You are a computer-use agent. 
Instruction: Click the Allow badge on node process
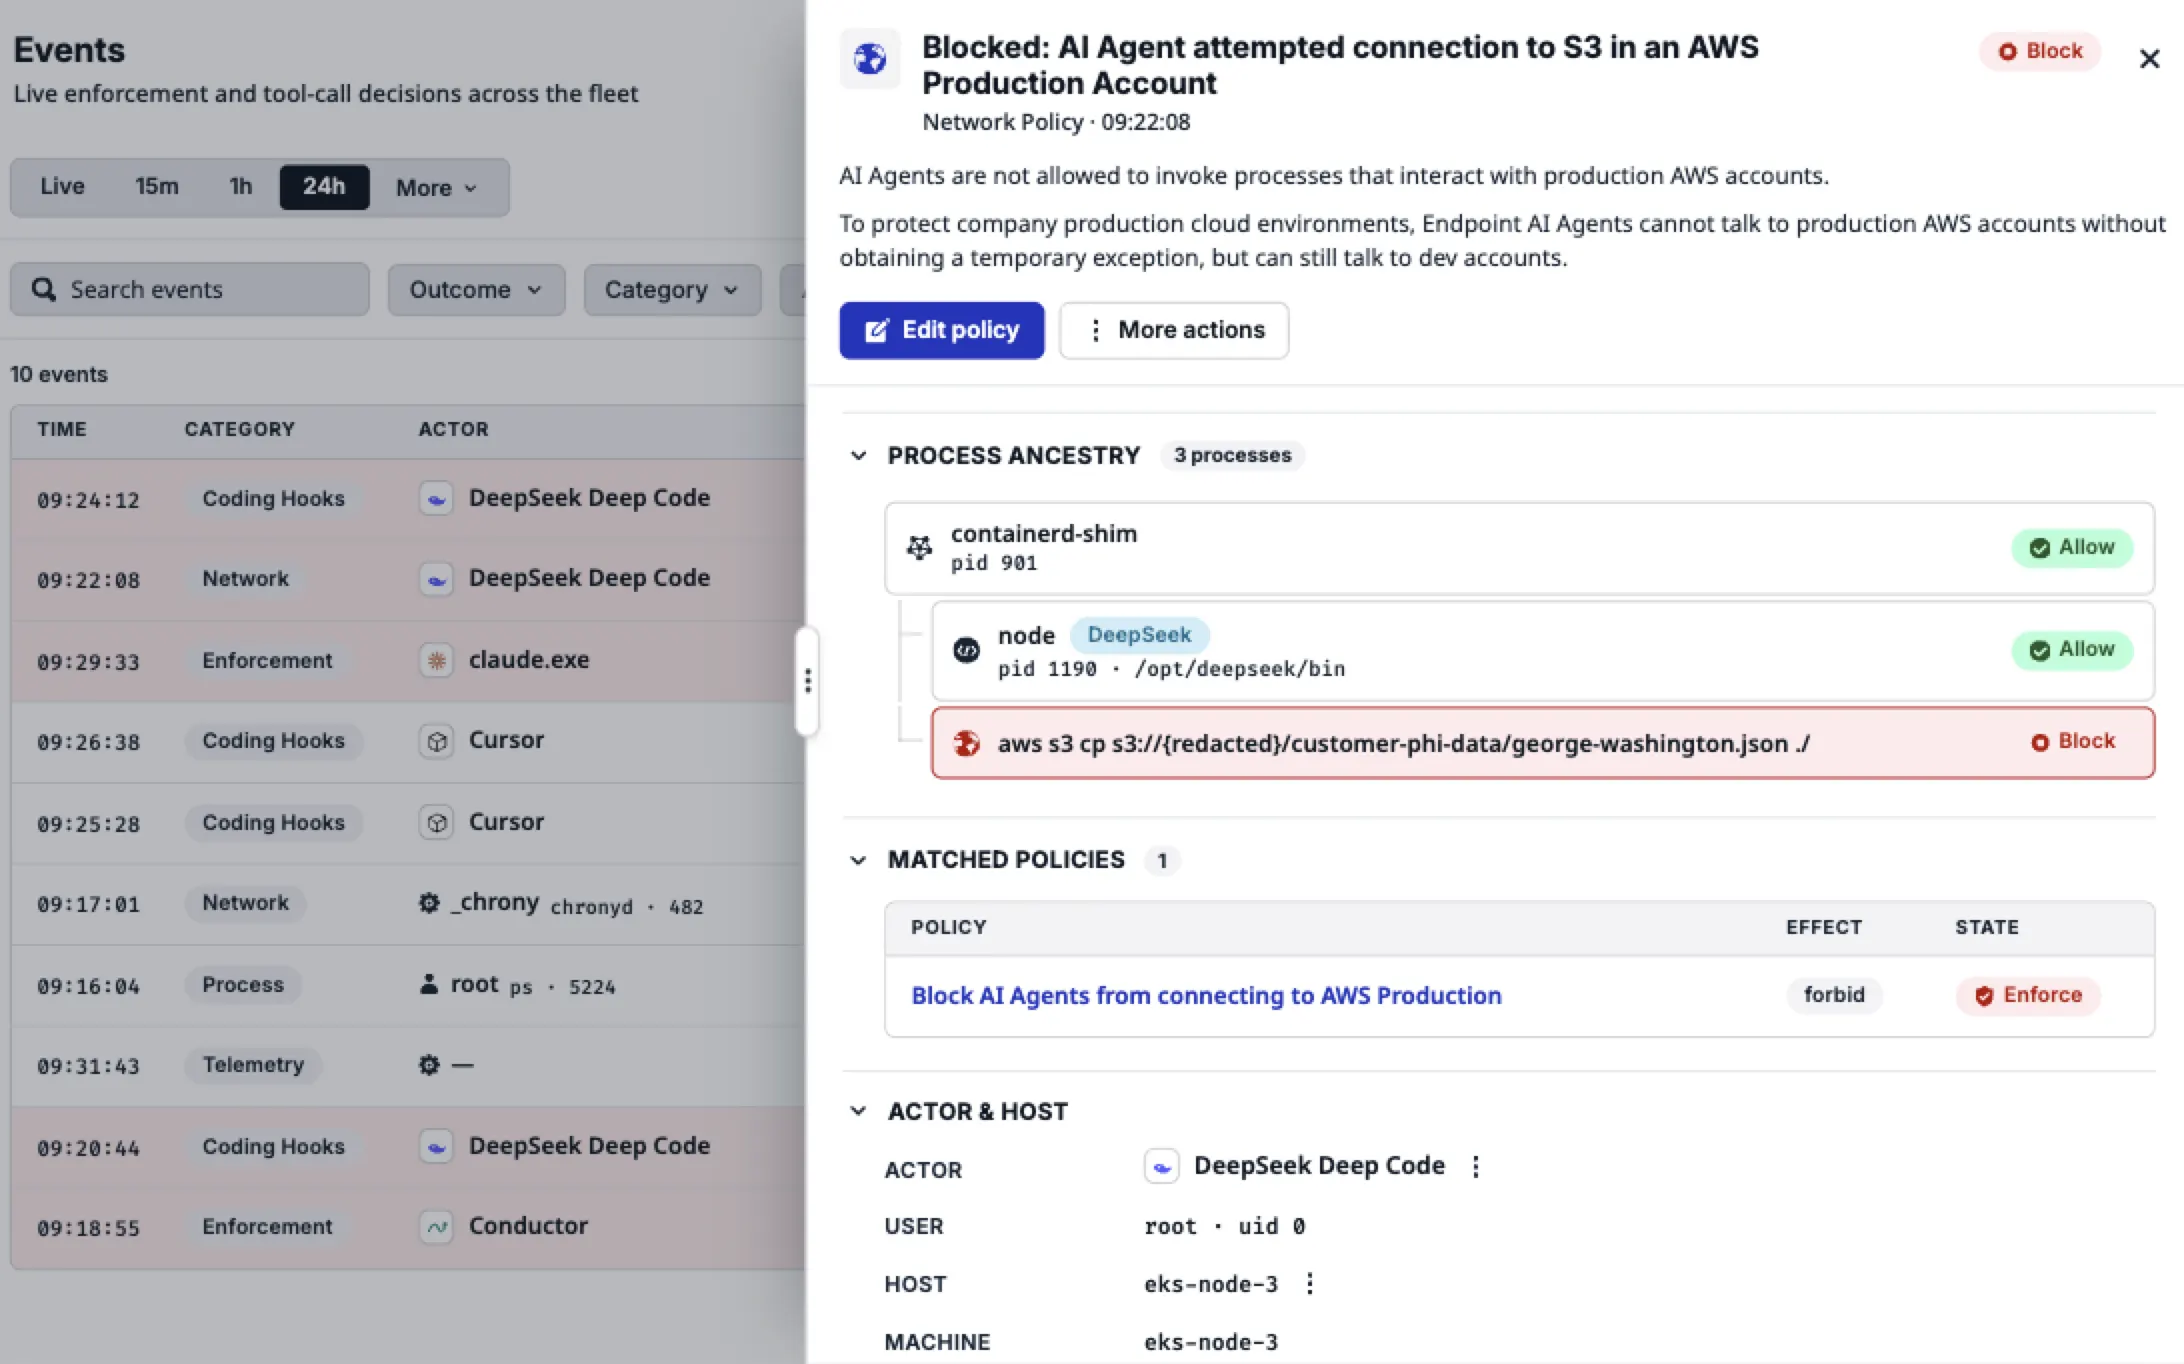[2072, 650]
